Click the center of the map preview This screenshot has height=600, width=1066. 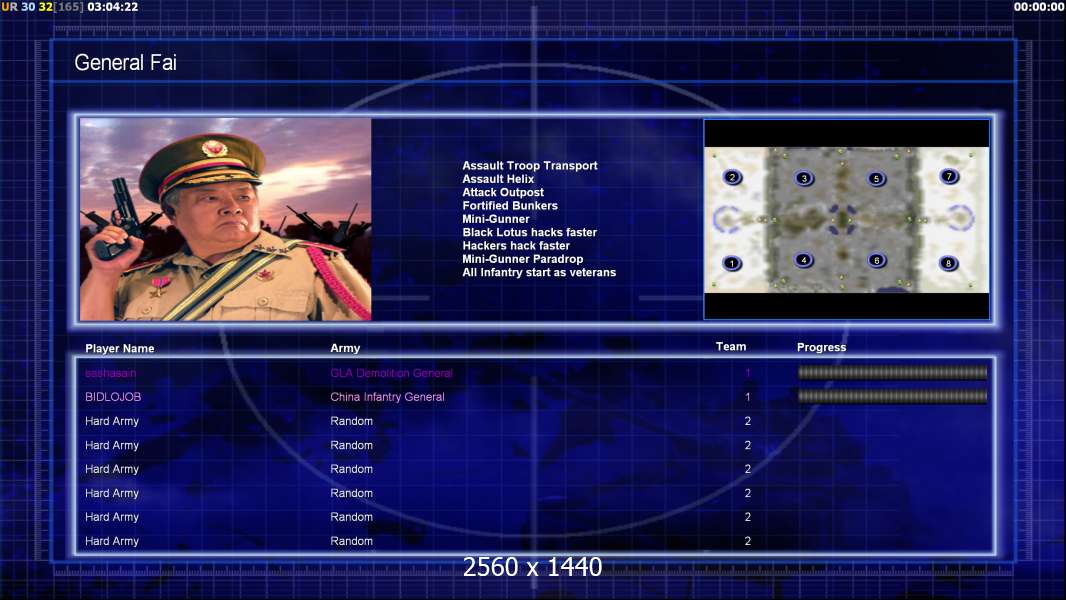846,219
